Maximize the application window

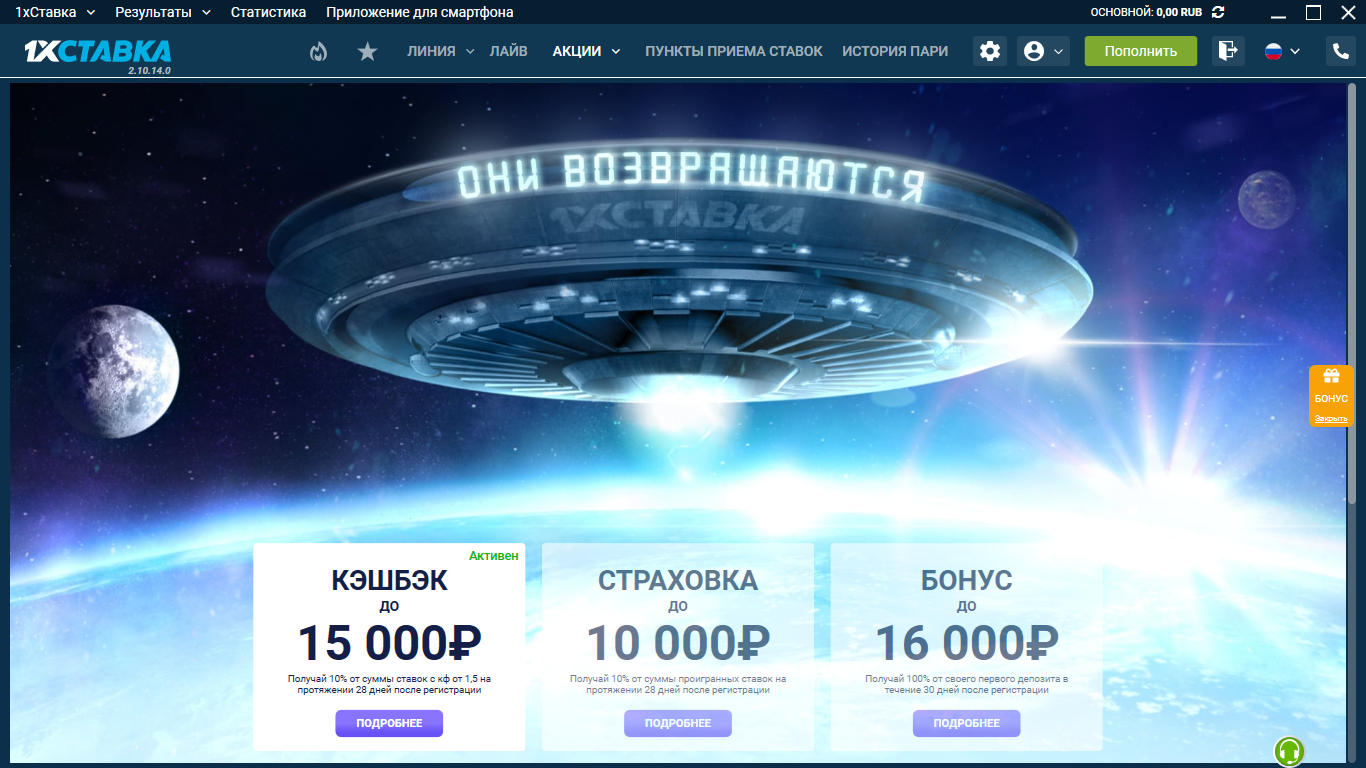tap(1314, 12)
